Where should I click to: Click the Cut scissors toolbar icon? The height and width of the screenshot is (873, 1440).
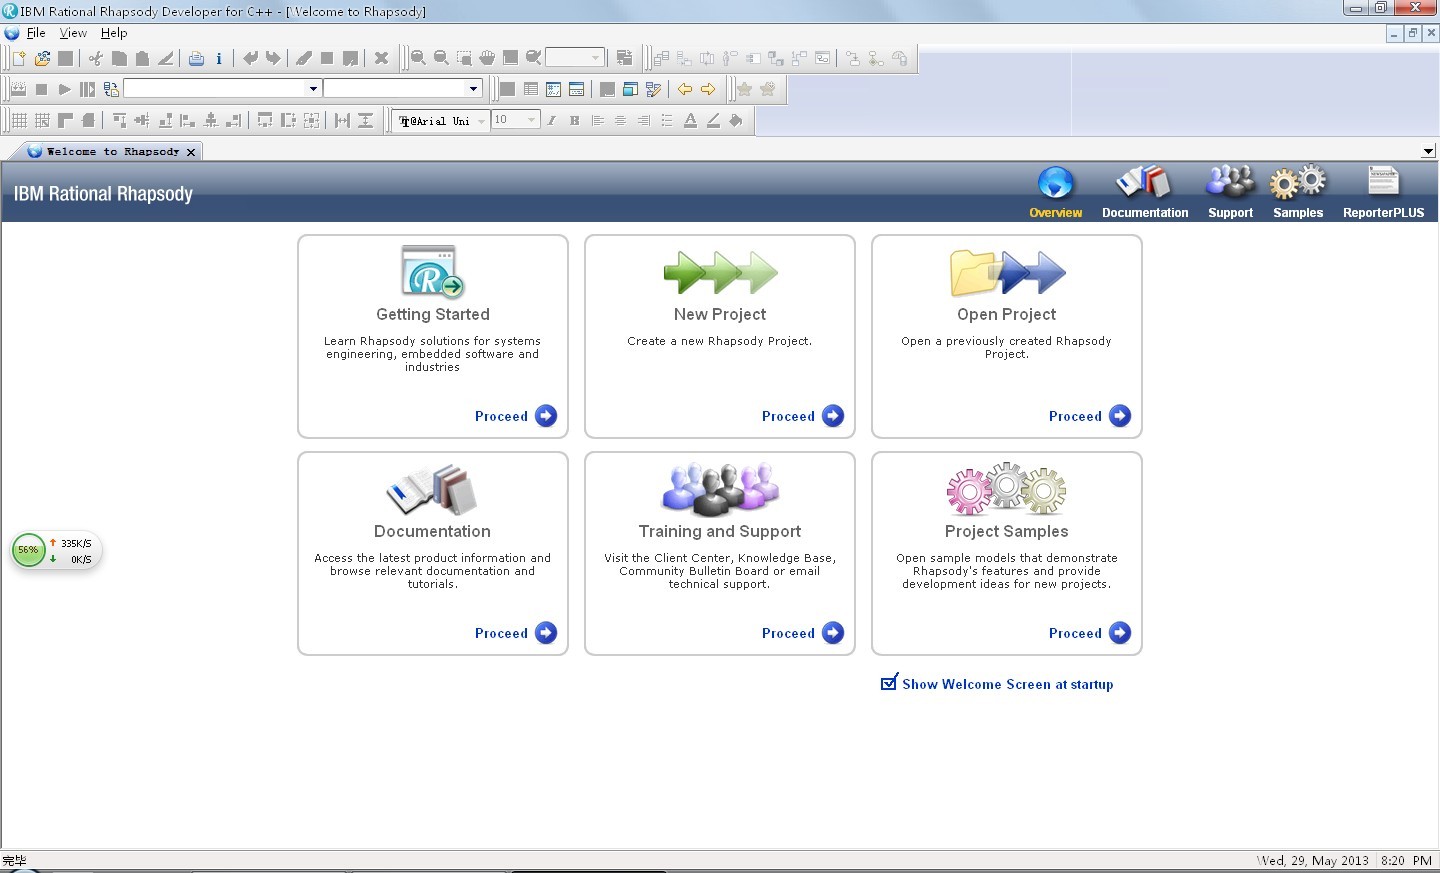[x=96, y=58]
